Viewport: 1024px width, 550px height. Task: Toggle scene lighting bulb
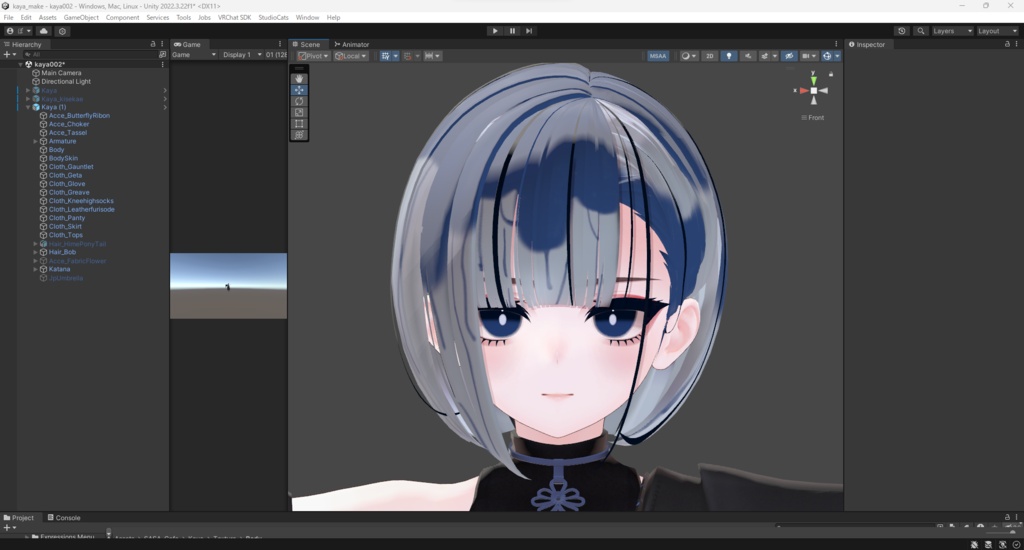click(x=729, y=56)
